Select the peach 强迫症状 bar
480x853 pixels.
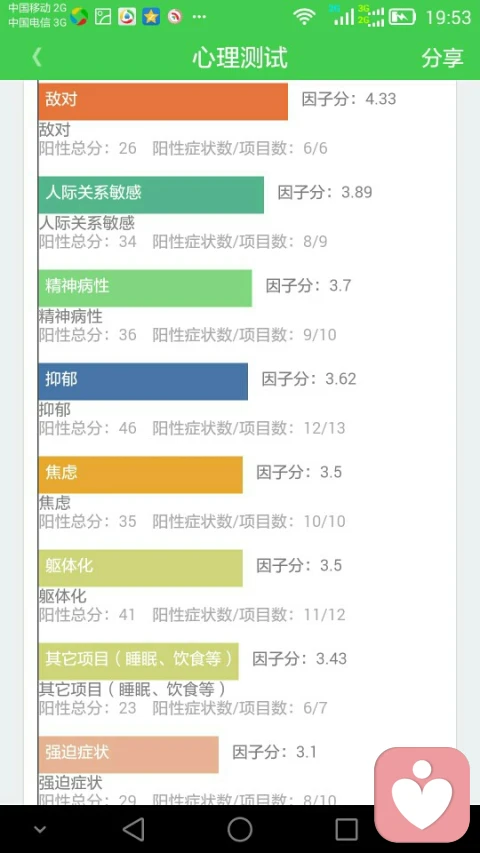[128, 755]
